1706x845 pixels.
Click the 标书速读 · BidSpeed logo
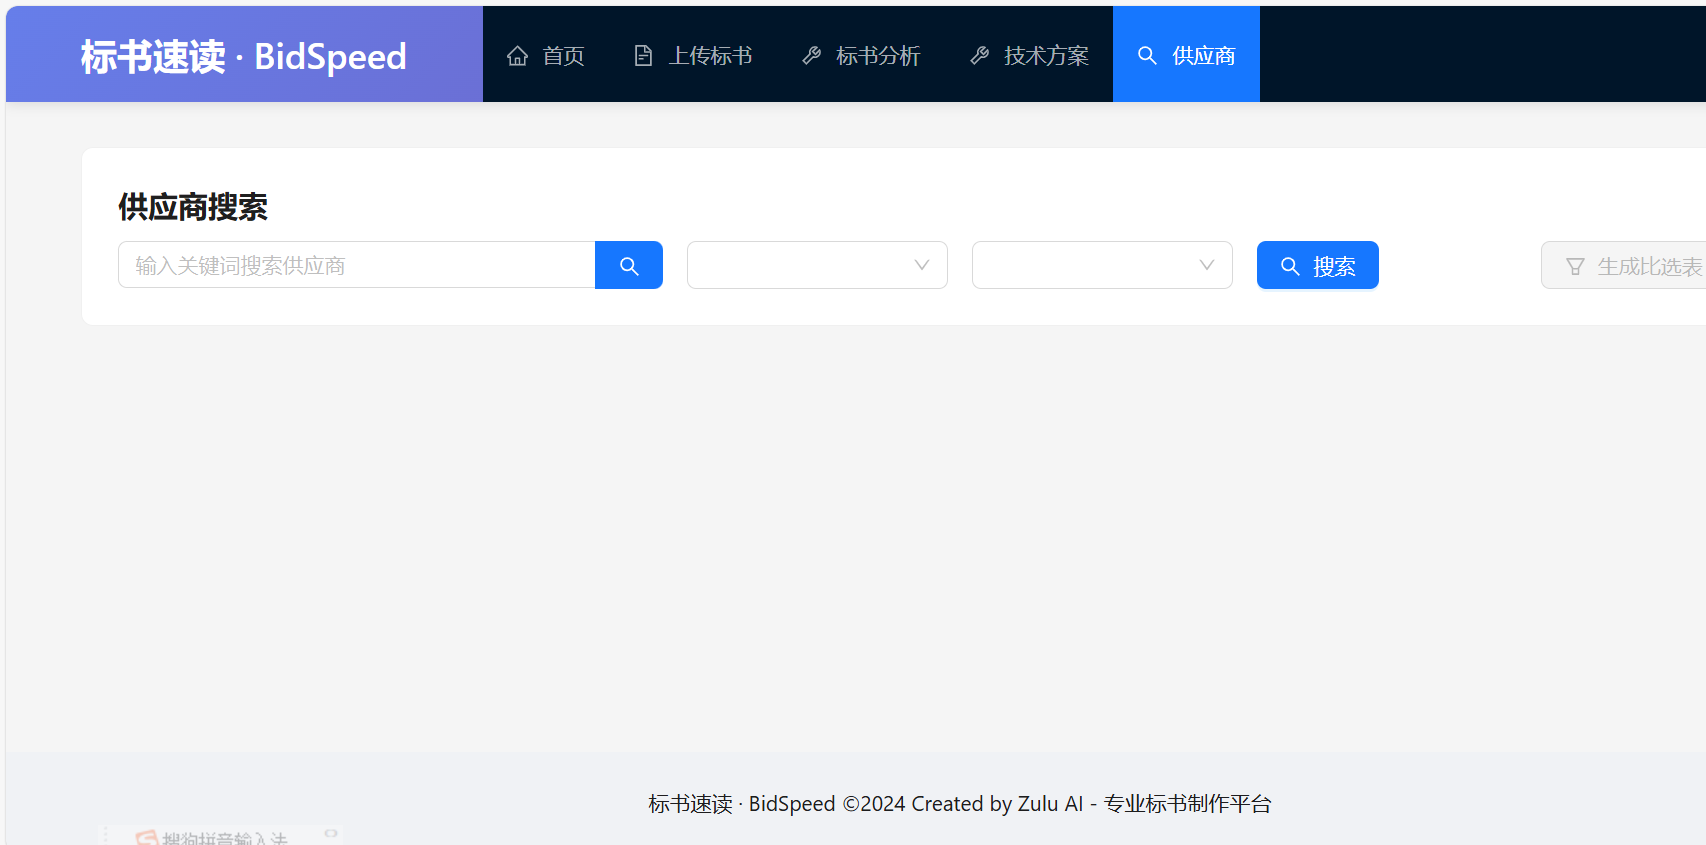point(244,56)
